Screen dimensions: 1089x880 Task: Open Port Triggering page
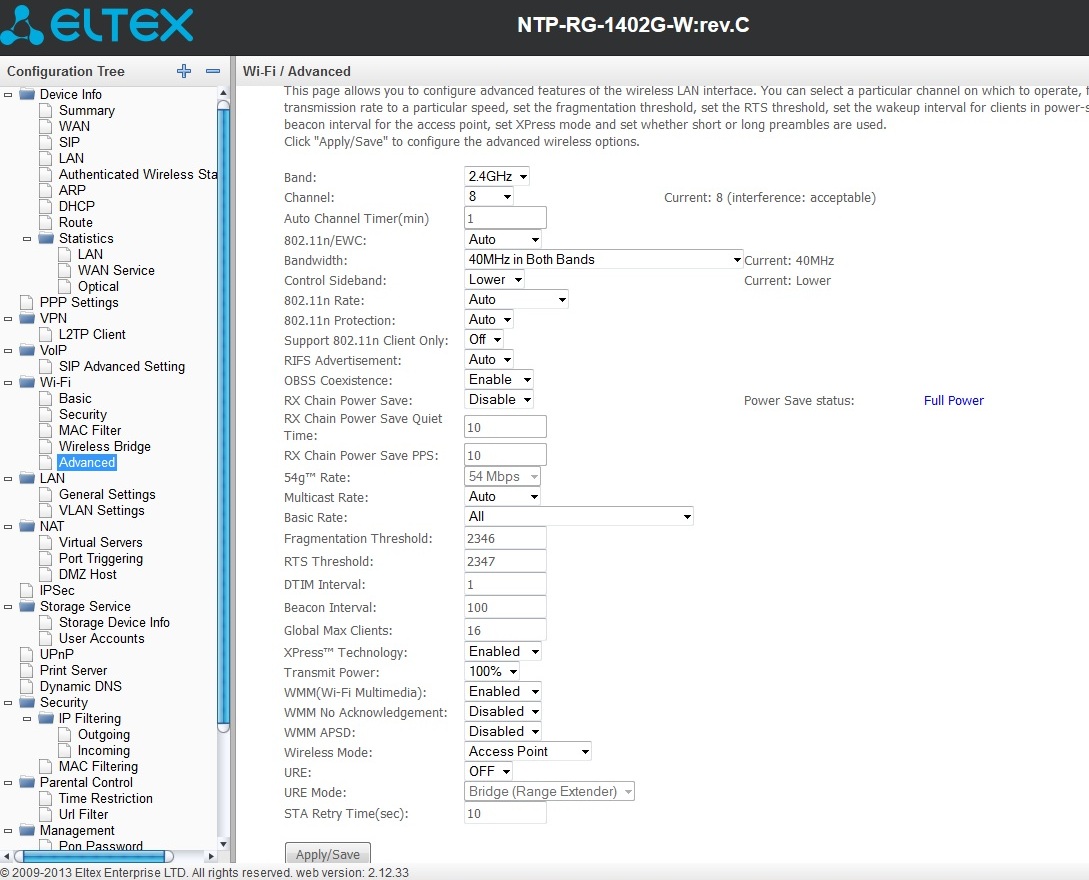tap(101, 558)
